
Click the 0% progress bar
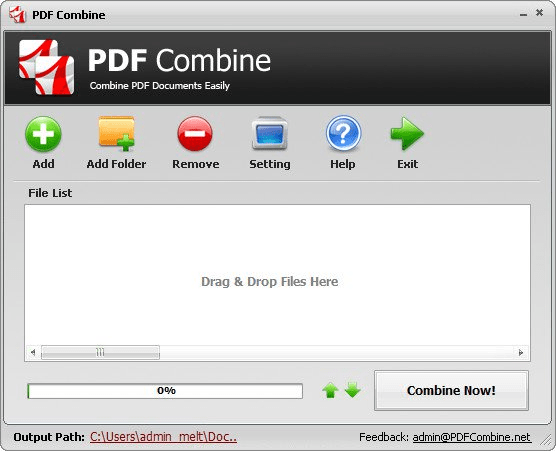pyautogui.click(x=165, y=391)
